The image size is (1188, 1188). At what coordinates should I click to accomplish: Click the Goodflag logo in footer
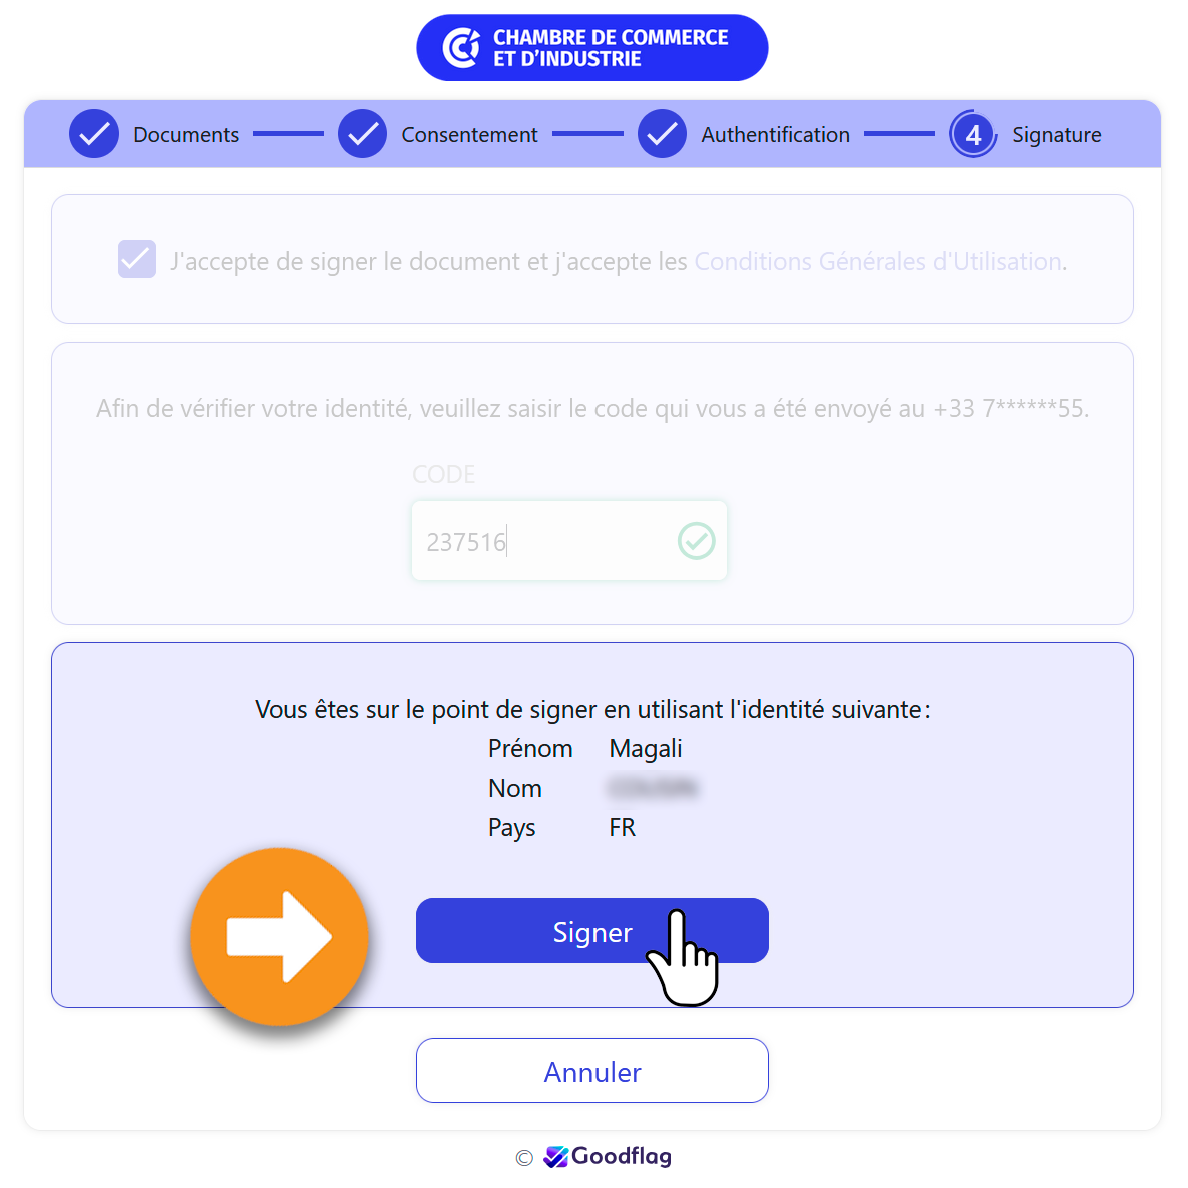point(608,1156)
